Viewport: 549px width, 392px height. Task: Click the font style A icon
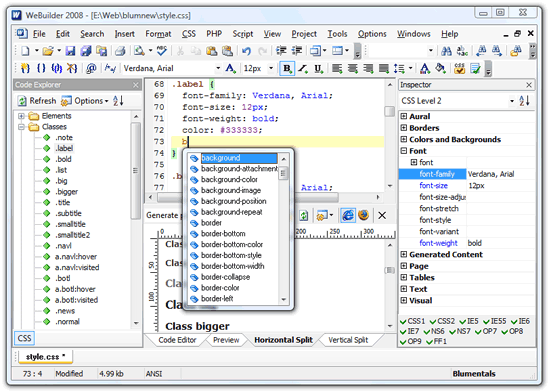(x=230, y=68)
